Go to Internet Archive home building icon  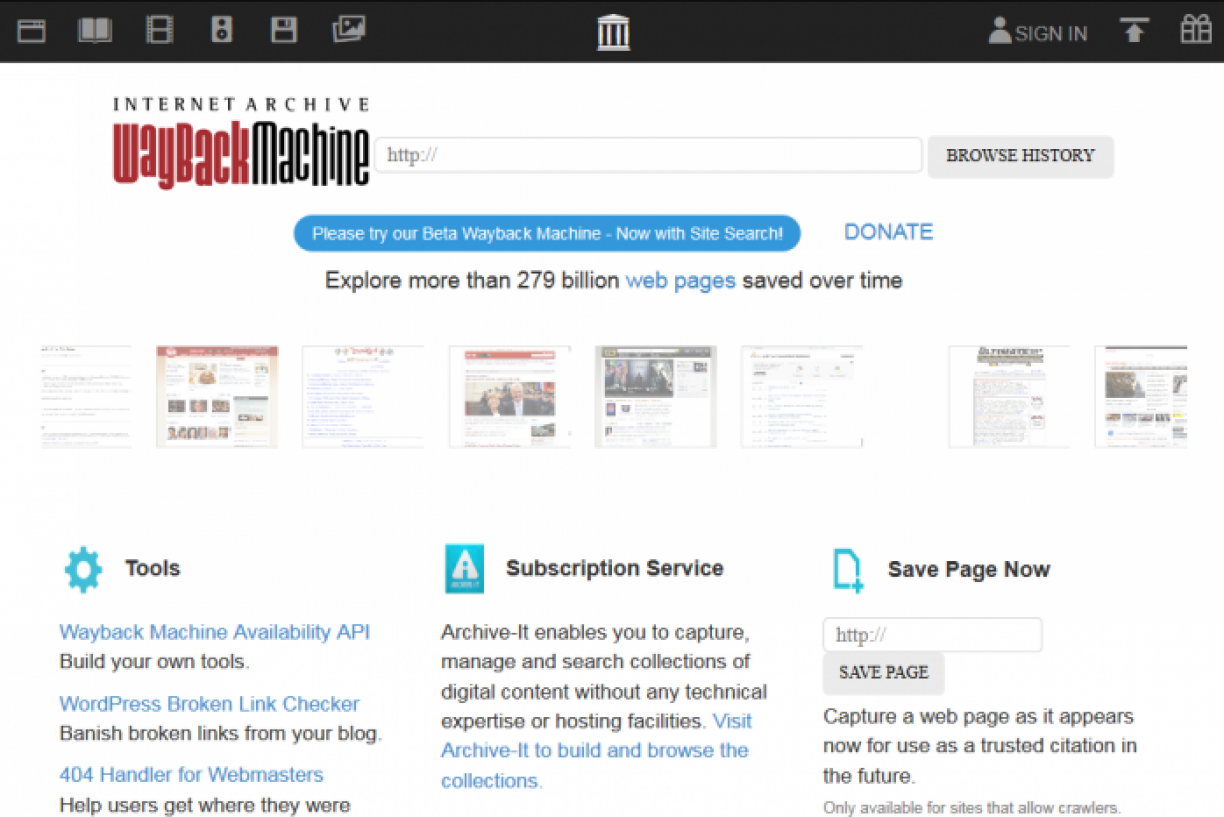point(614,32)
